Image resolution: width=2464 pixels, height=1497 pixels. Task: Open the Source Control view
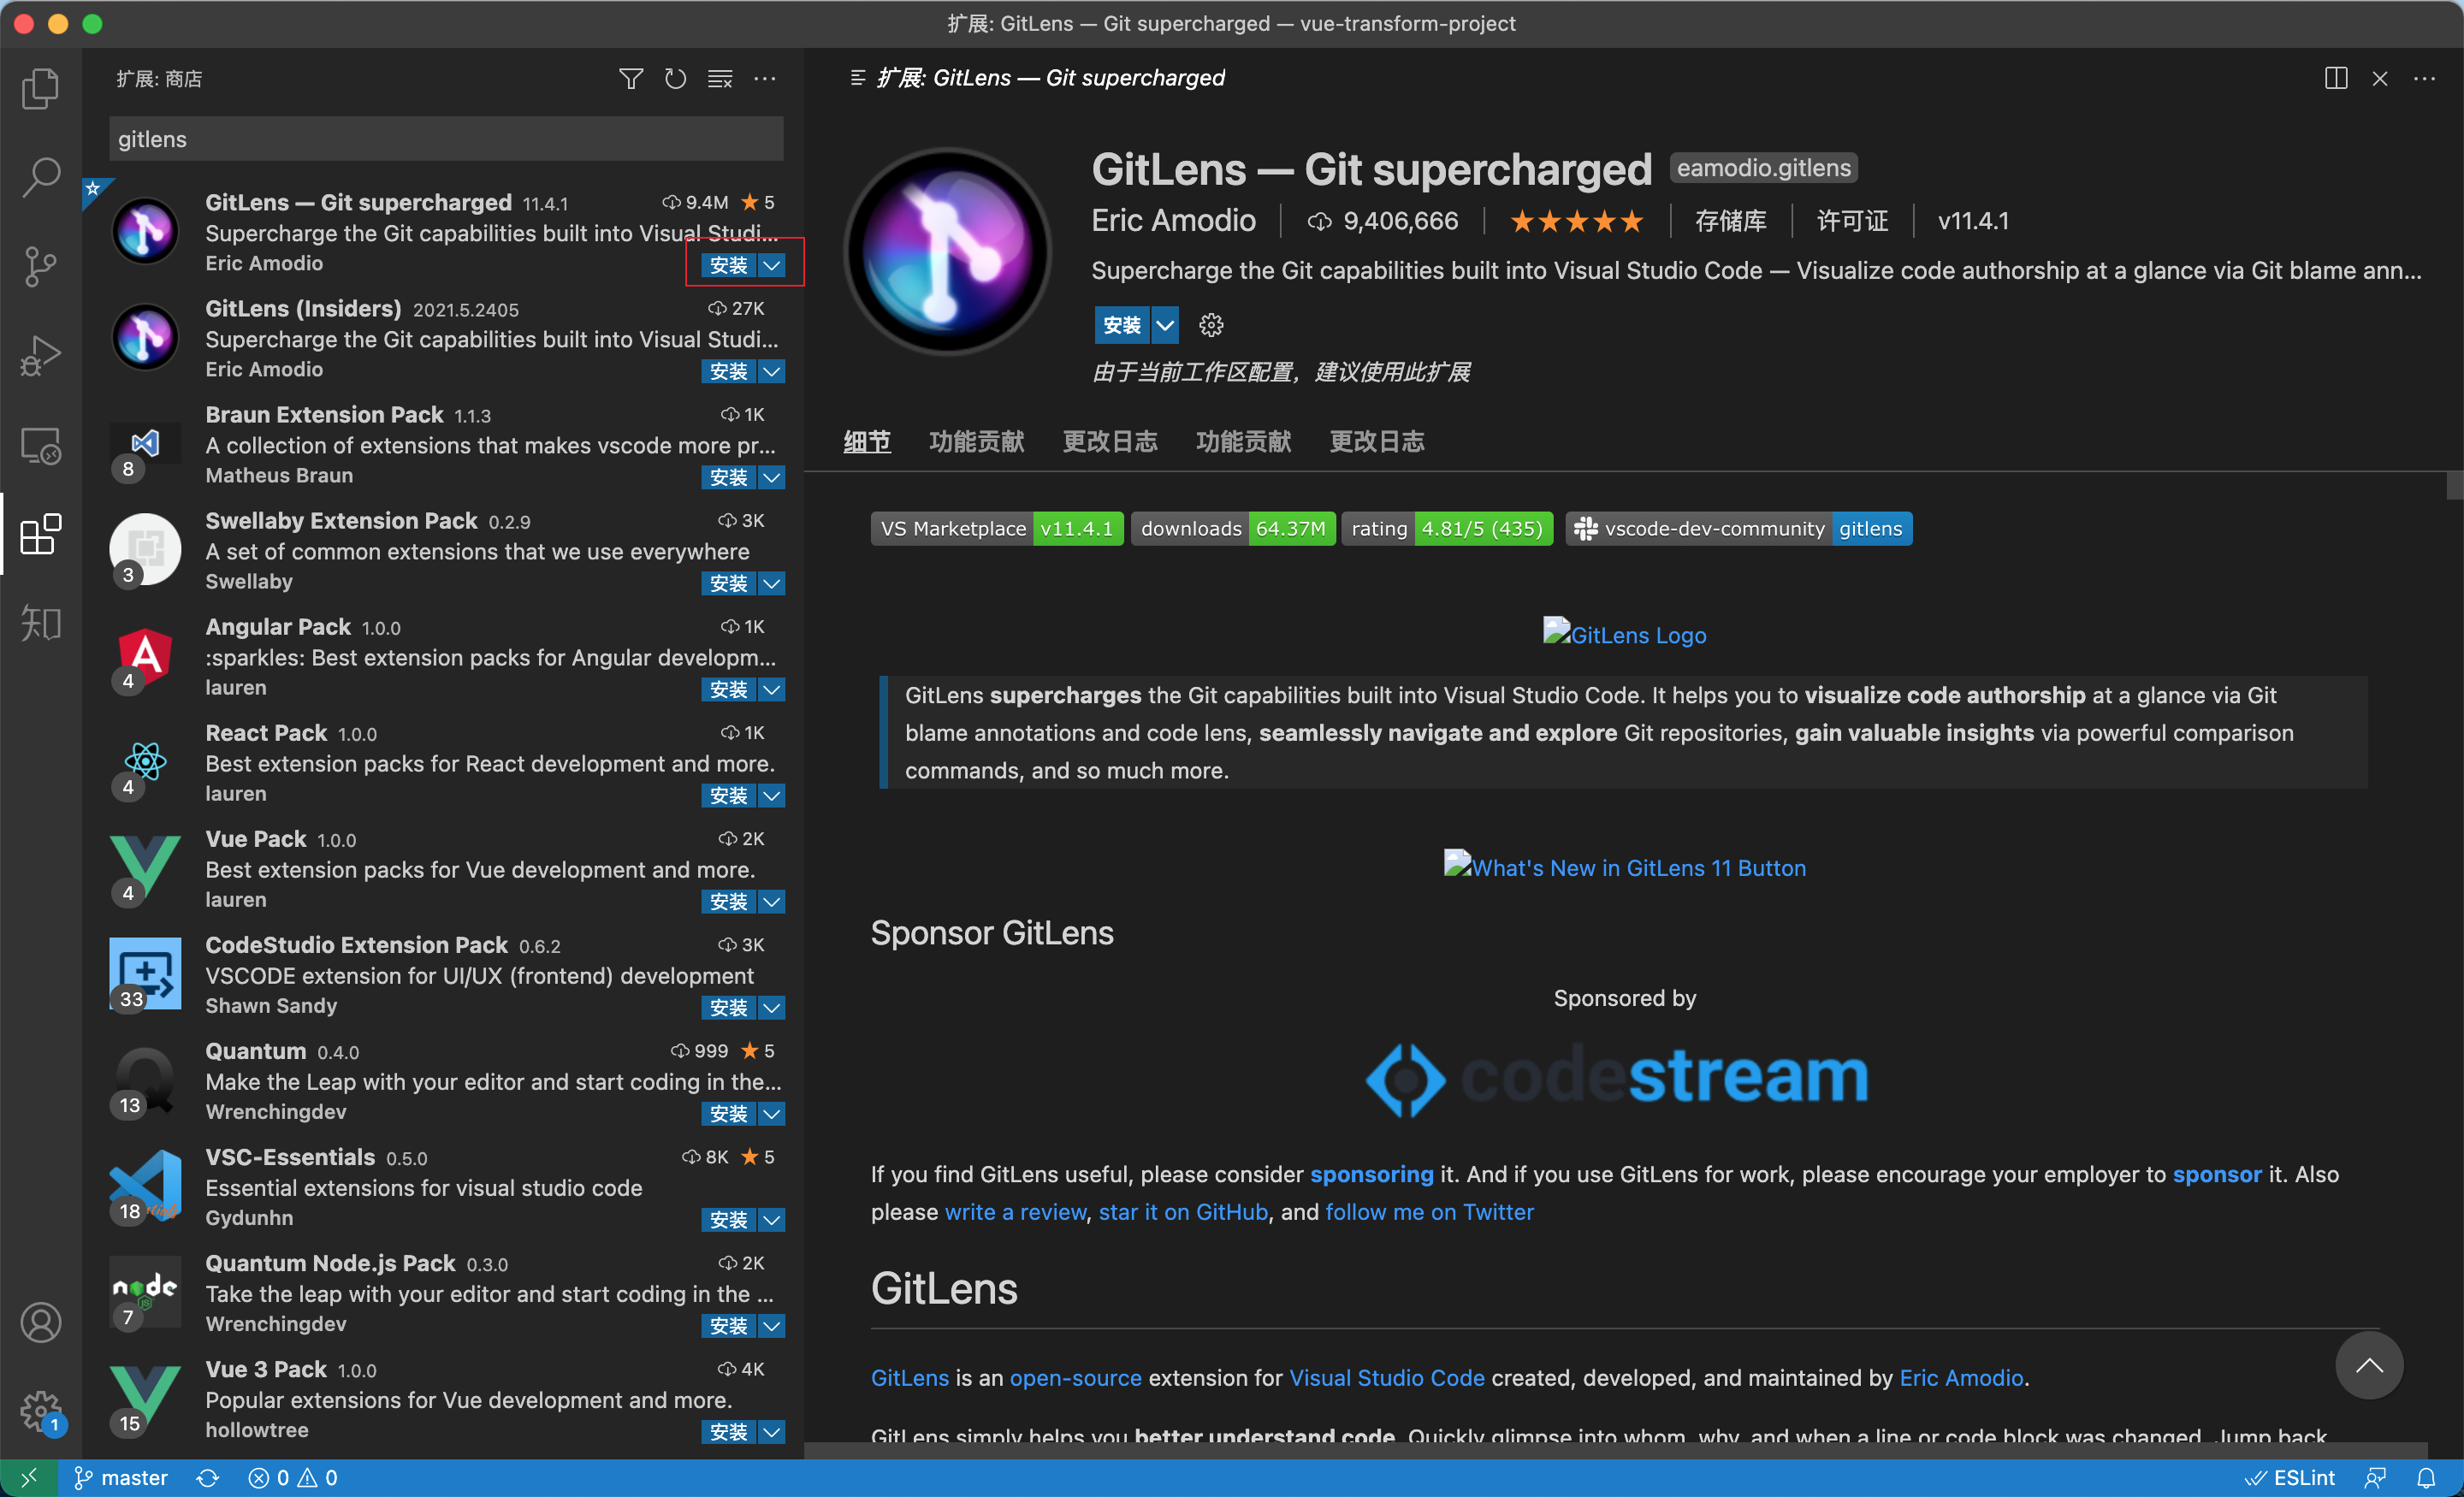point(40,266)
